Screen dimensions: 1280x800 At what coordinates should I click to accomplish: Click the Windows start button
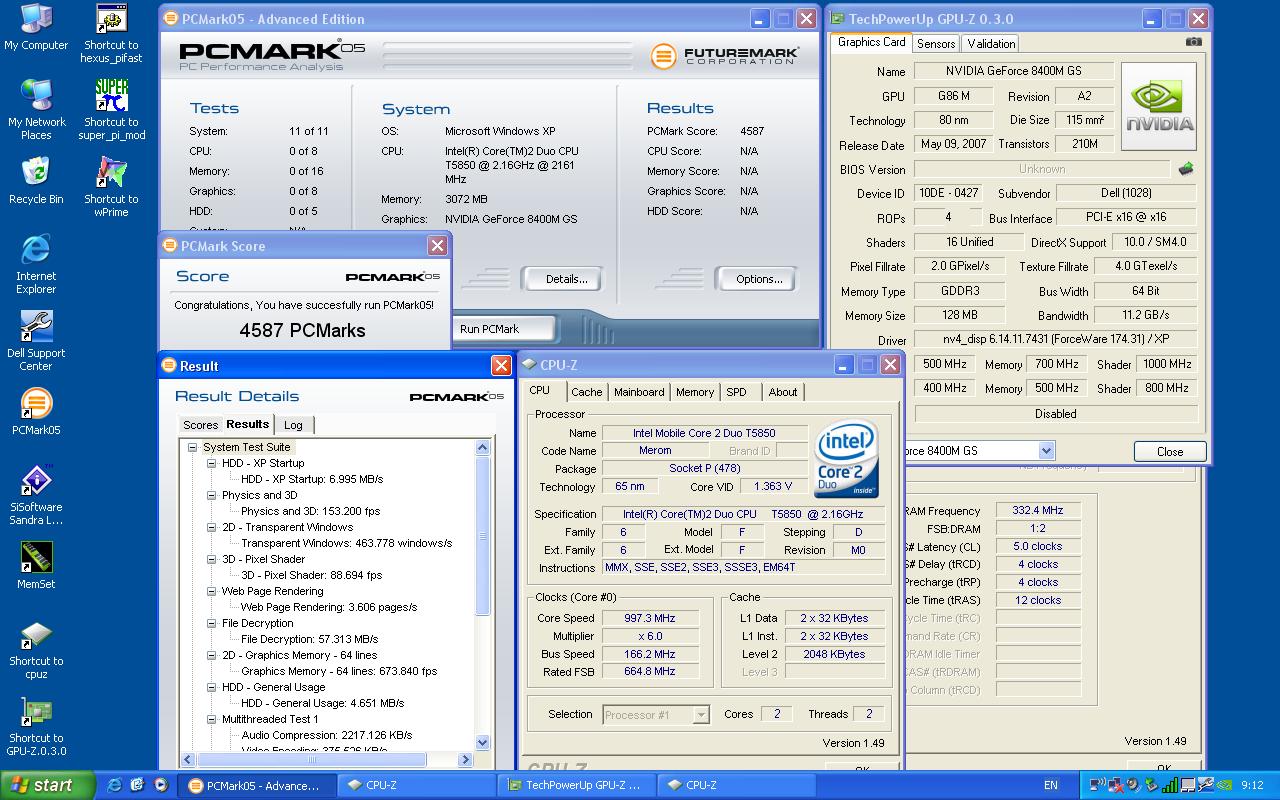click(47, 785)
